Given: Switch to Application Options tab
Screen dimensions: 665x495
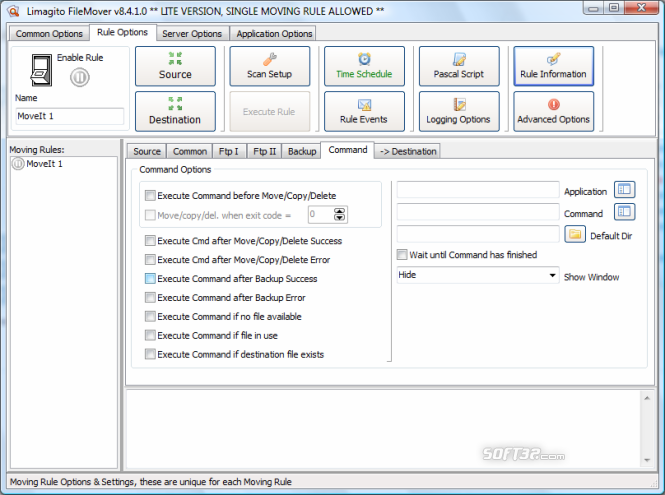Looking at the screenshot, I should (274, 34).
